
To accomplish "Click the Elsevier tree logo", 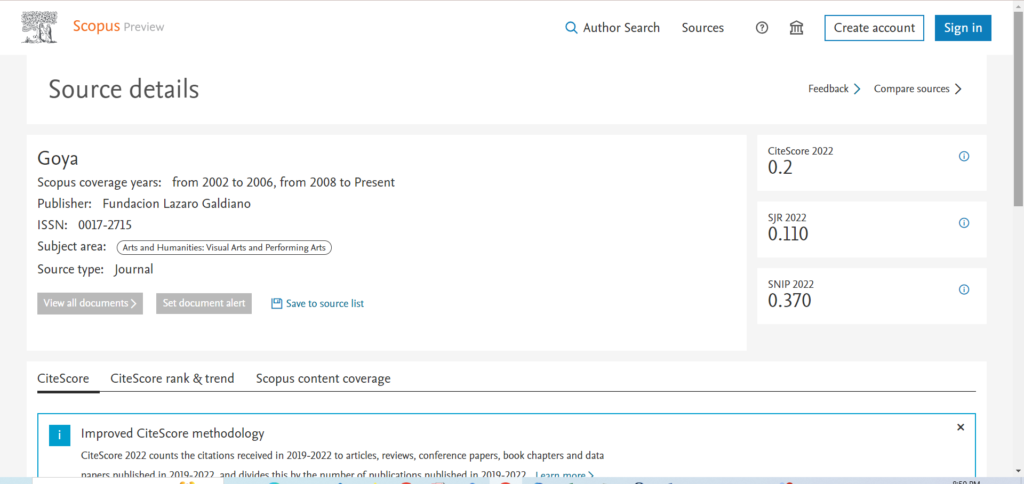I will click(41, 27).
